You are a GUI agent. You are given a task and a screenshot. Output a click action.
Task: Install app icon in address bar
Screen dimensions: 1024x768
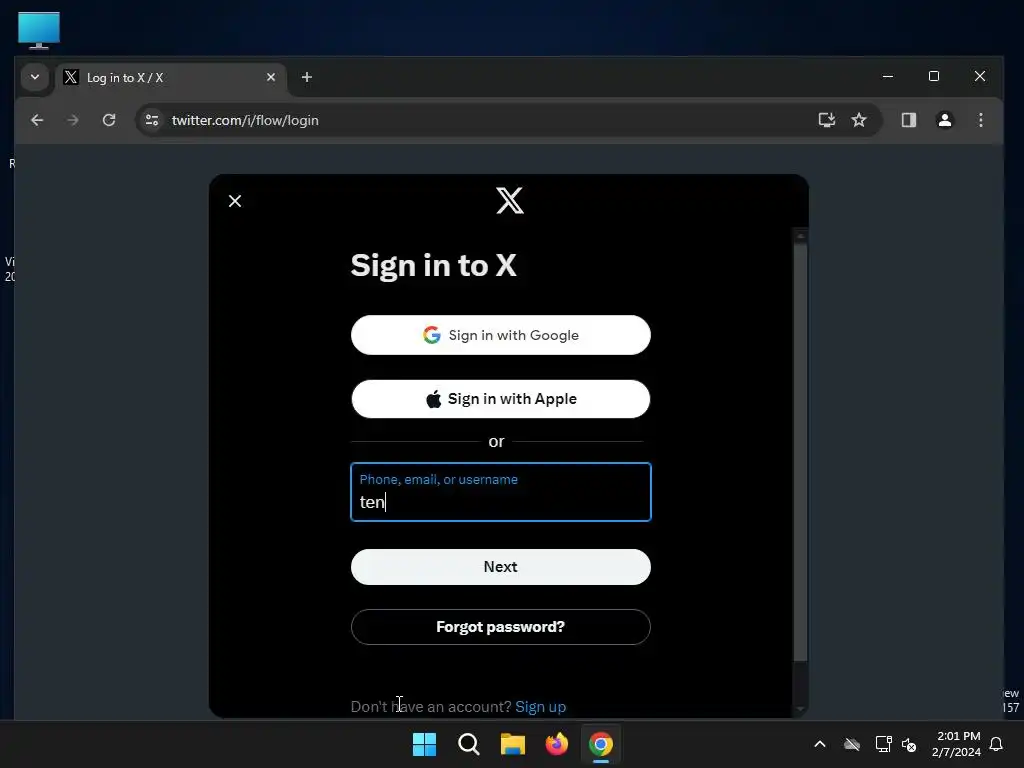(x=827, y=120)
